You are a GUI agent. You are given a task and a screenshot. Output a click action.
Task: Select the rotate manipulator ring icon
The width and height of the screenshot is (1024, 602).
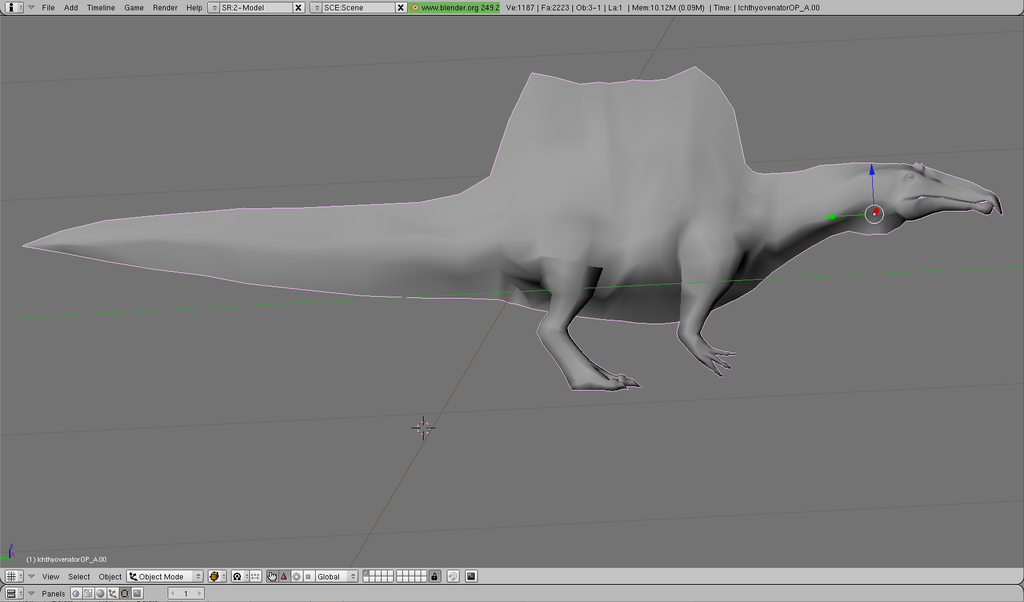pos(296,576)
